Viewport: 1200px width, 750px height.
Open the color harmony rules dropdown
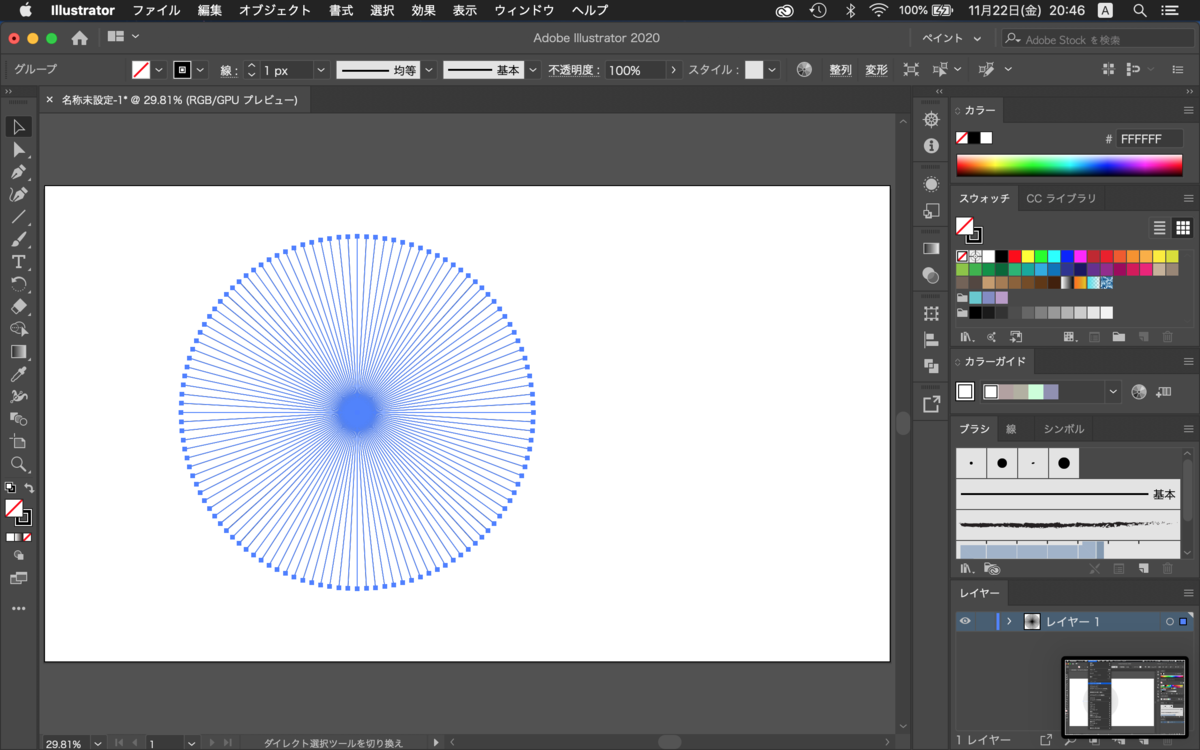[1115, 390]
